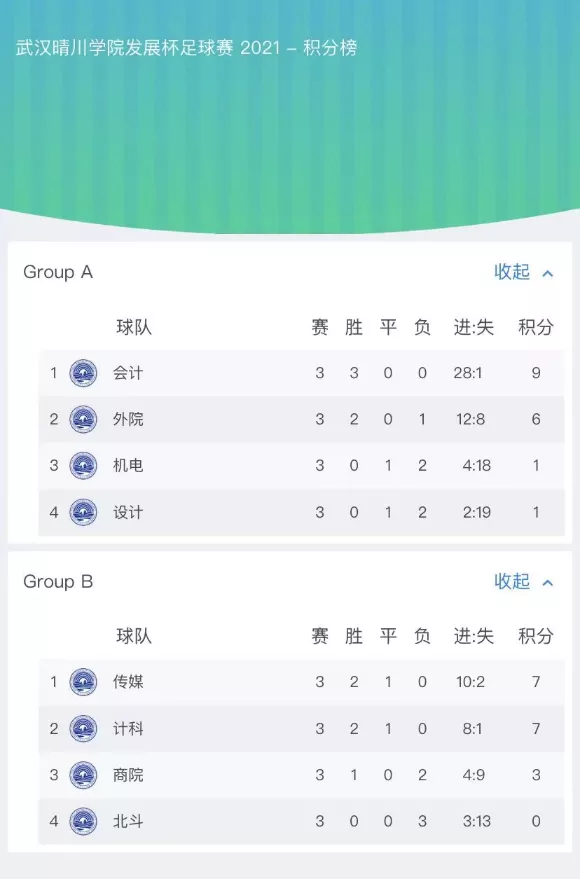Click the 商院 team badge icon
This screenshot has width=580, height=879.
pyautogui.click(x=83, y=775)
